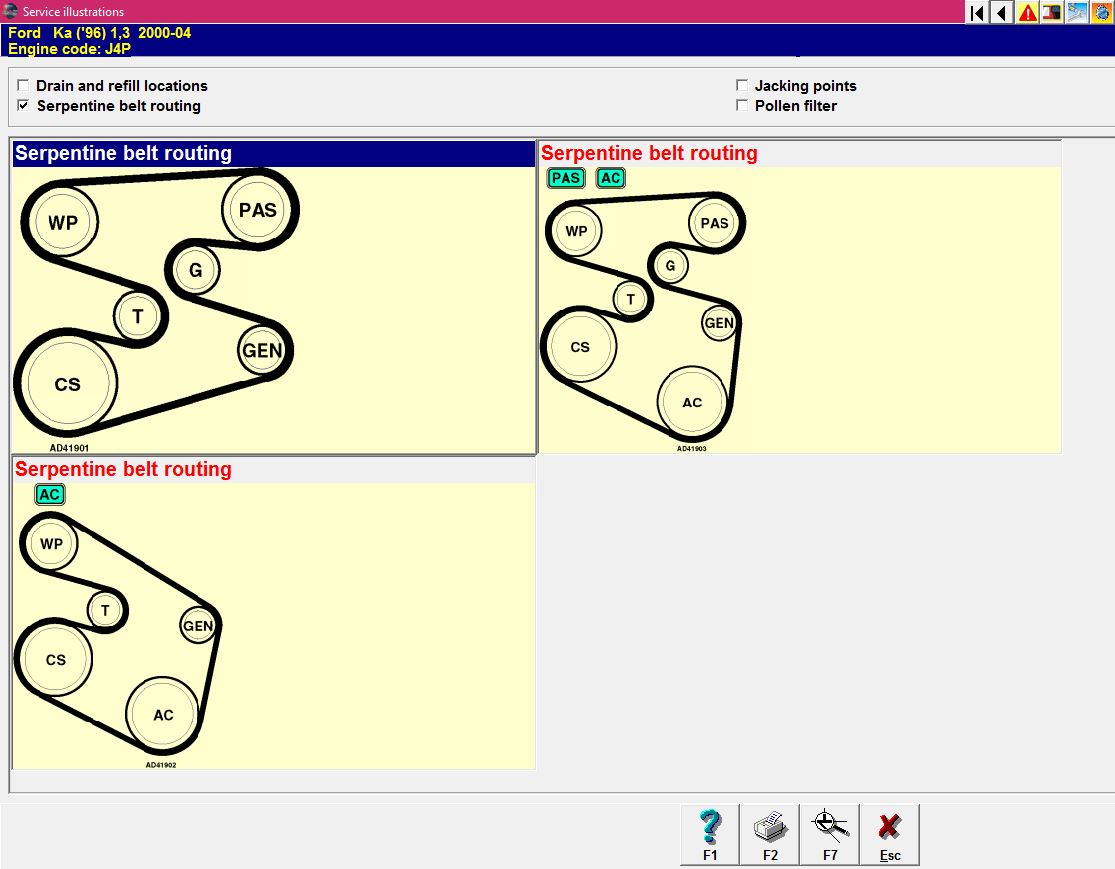Uncheck the Serpentine belt routing checkbox

[x=24, y=106]
